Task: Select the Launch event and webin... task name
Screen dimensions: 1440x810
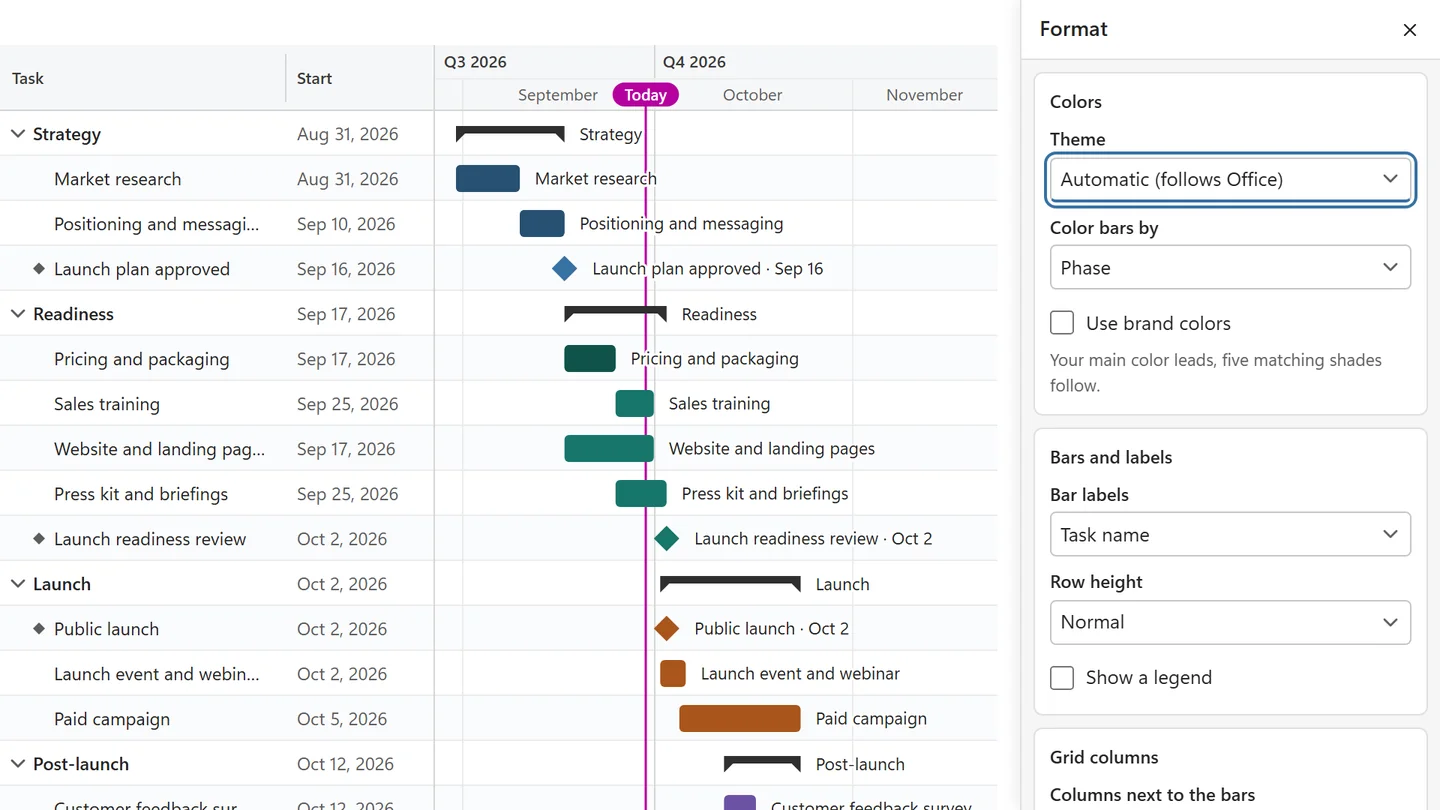Action: click(x=157, y=674)
